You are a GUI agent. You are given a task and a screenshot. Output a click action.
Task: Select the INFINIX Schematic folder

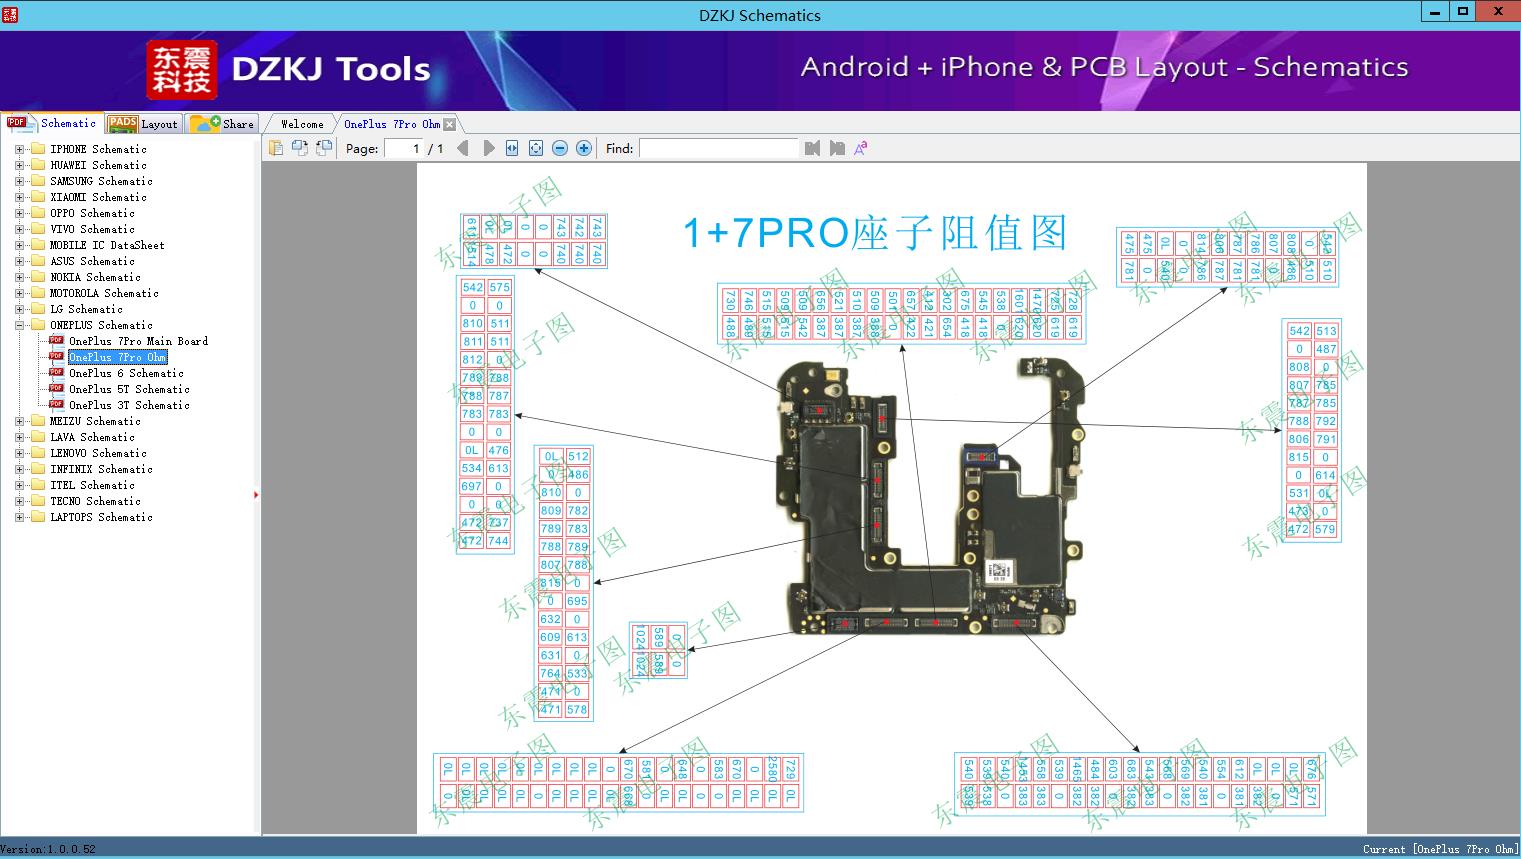[102, 469]
